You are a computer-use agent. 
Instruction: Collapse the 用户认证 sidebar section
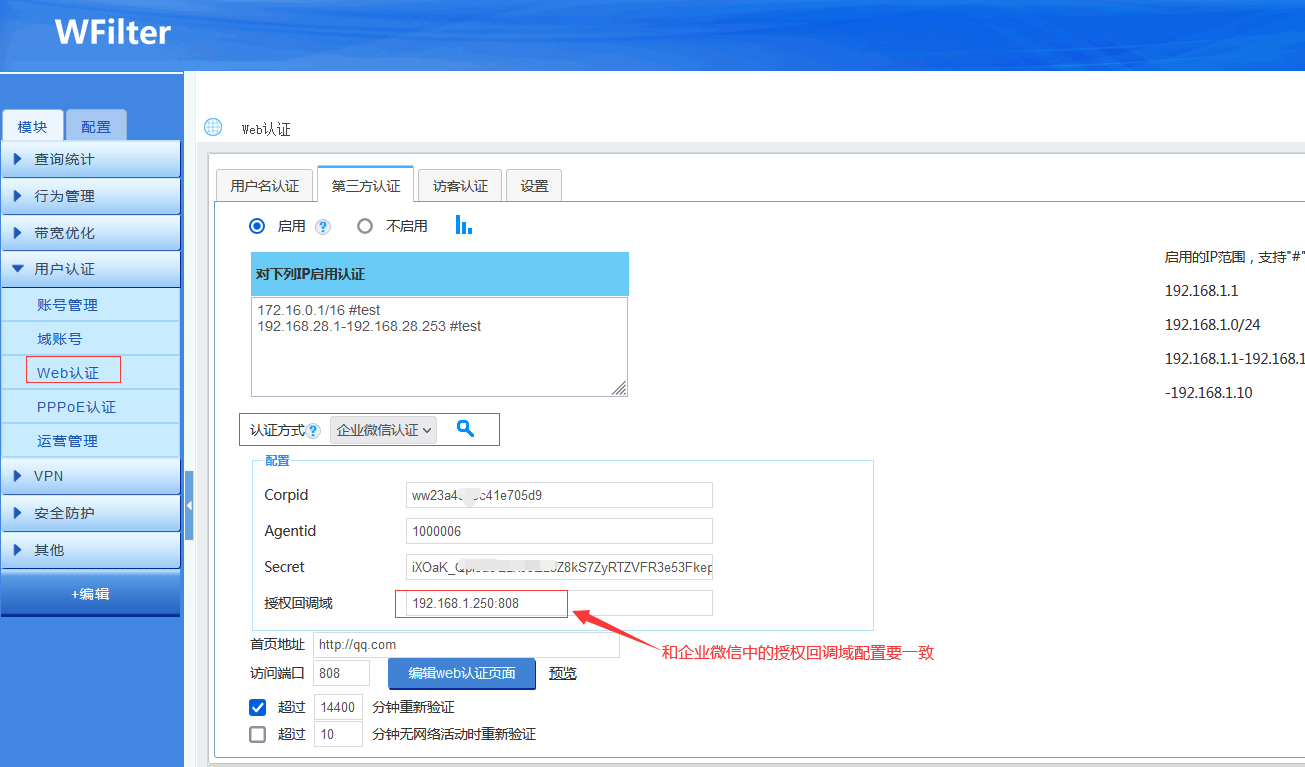90,269
